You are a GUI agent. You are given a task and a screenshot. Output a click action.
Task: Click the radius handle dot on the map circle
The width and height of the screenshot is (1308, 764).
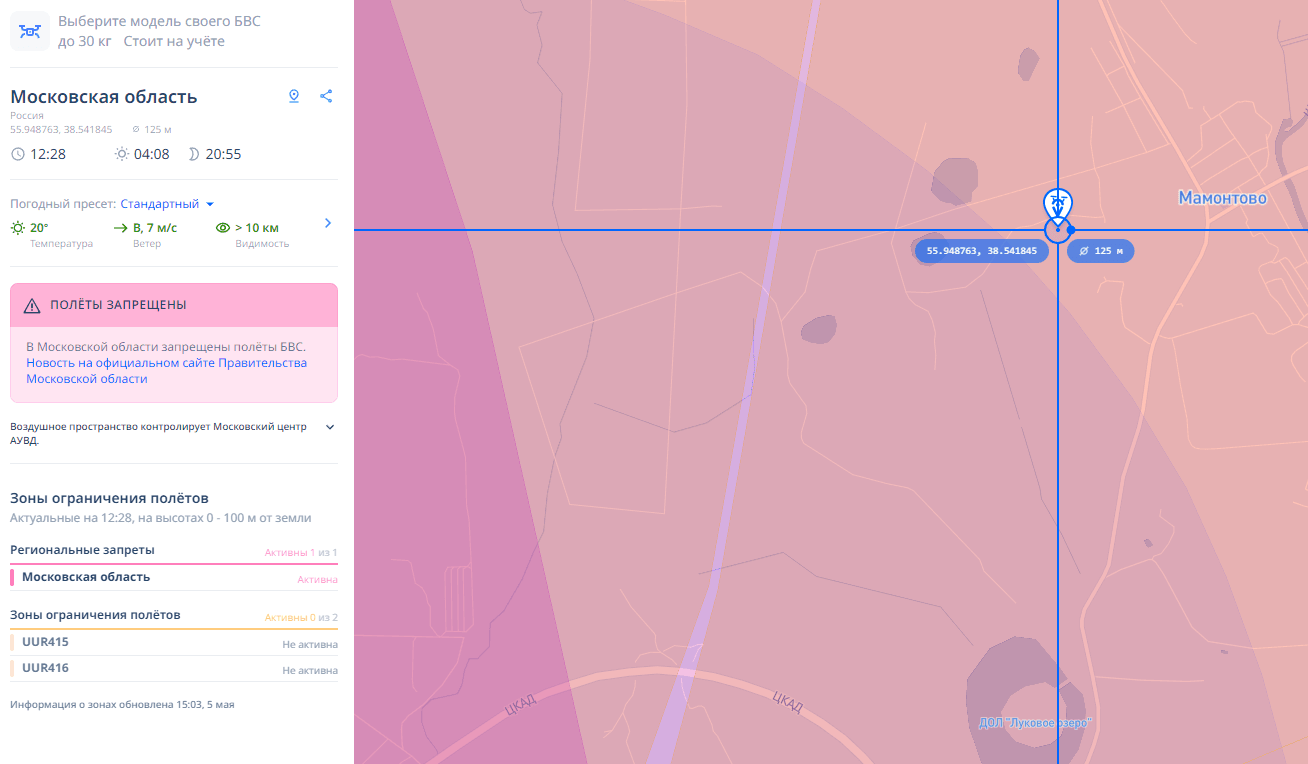click(x=1070, y=230)
